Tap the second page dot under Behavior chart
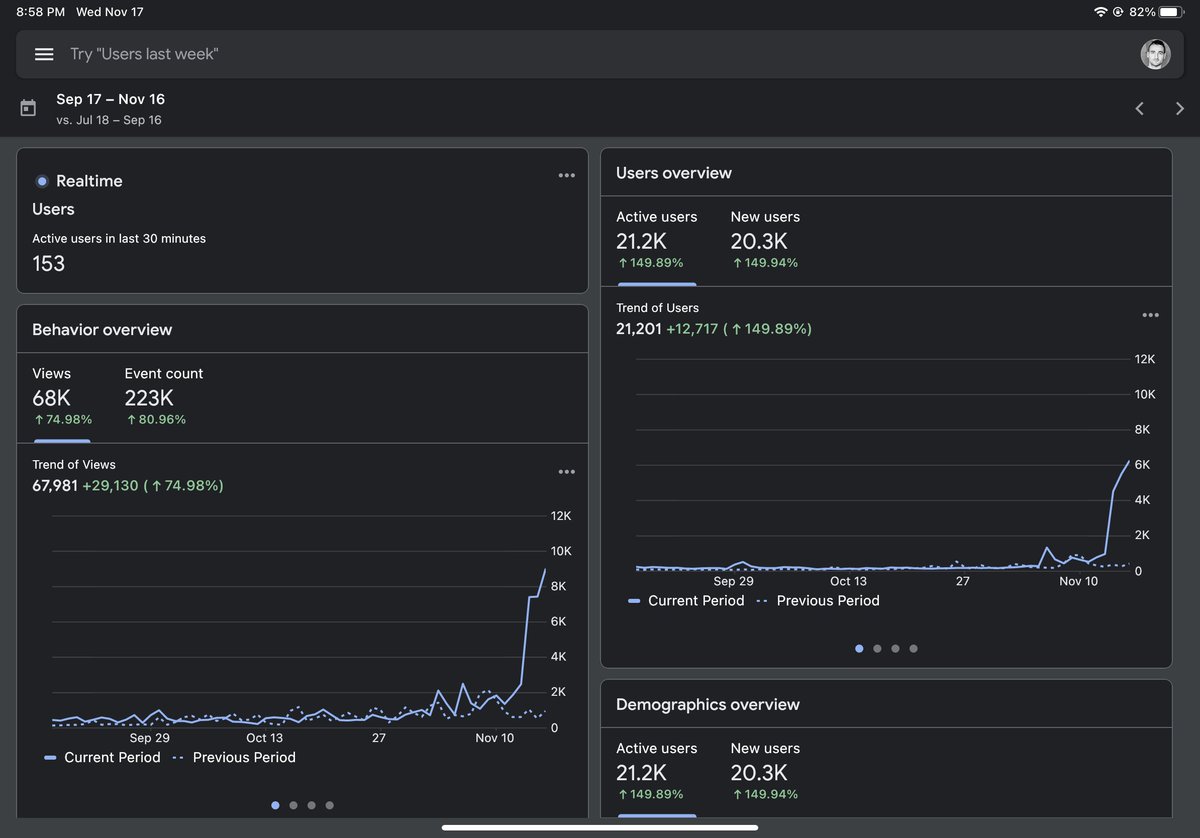The height and width of the screenshot is (838, 1200). click(293, 805)
